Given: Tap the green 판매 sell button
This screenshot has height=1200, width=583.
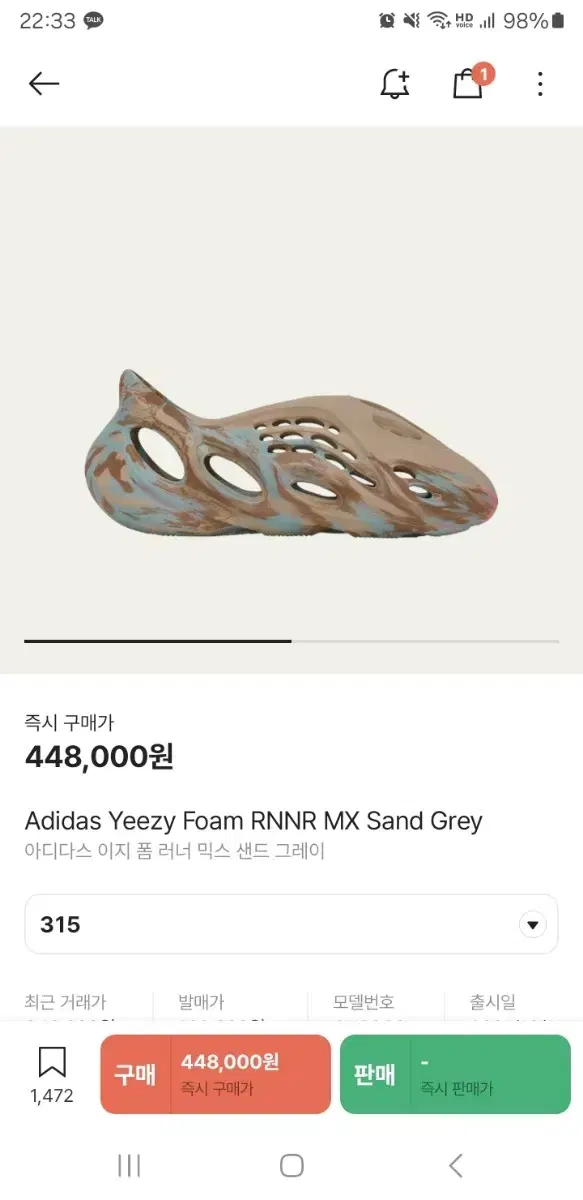Looking at the screenshot, I should coord(455,1074).
